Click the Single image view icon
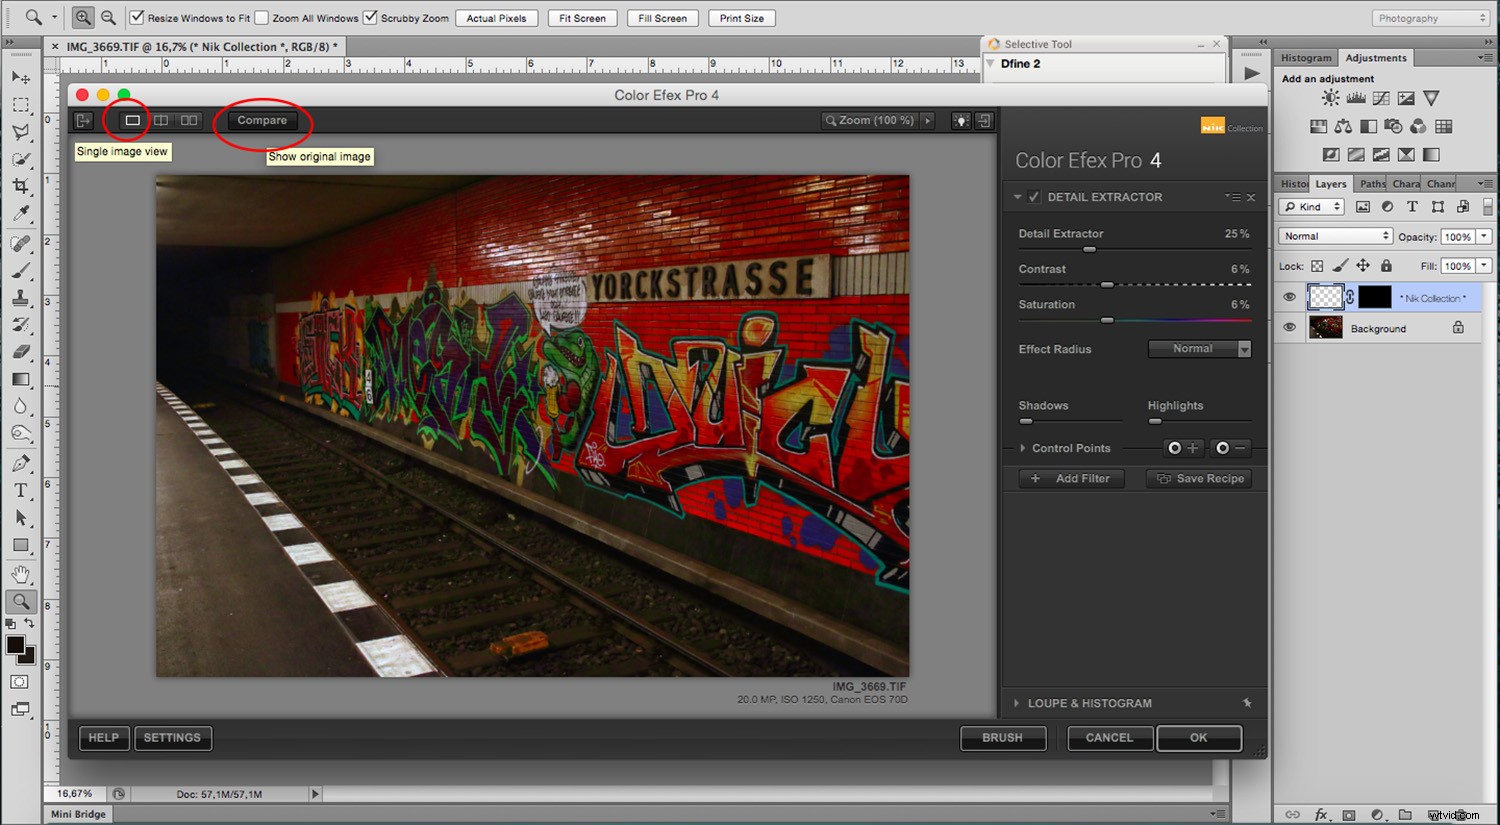This screenshot has height=825, width=1500. coord(130,120)
